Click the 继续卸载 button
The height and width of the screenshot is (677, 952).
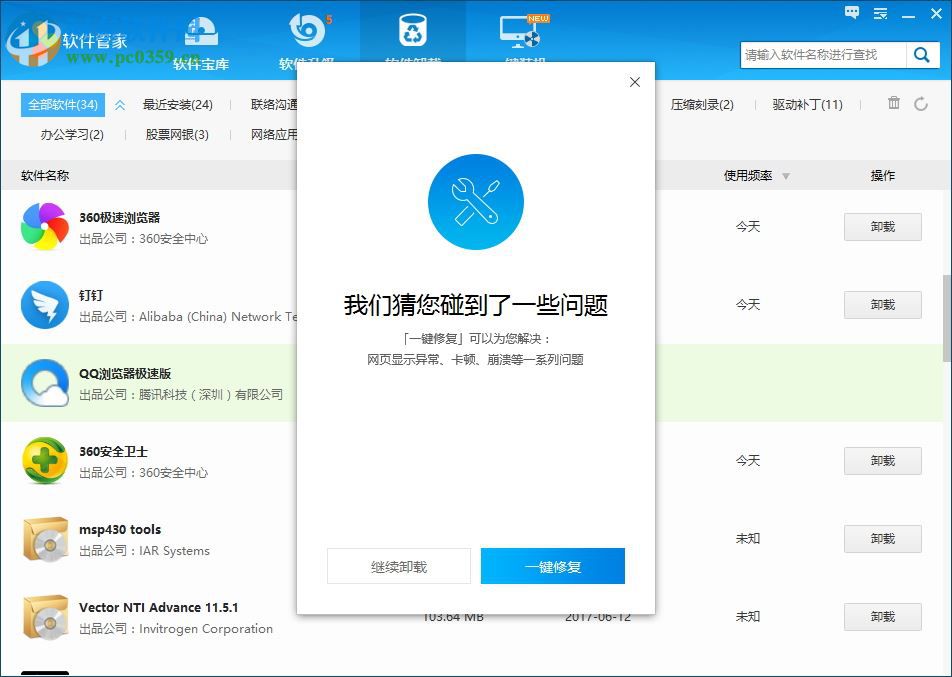click(x=398, y=565)
